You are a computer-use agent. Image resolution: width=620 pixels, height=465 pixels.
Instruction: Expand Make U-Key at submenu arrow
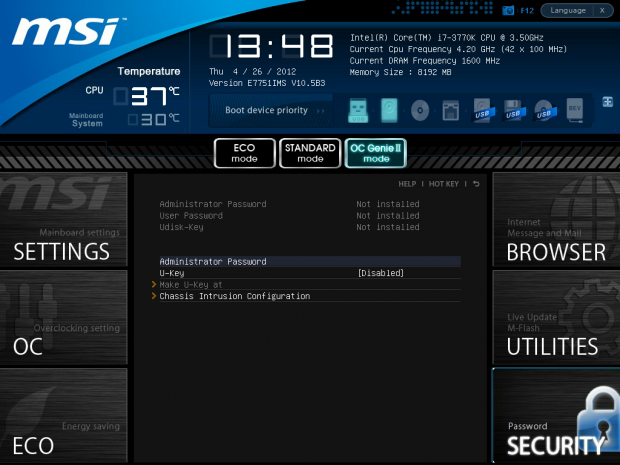pyautogui.click(x=154, y=284)
